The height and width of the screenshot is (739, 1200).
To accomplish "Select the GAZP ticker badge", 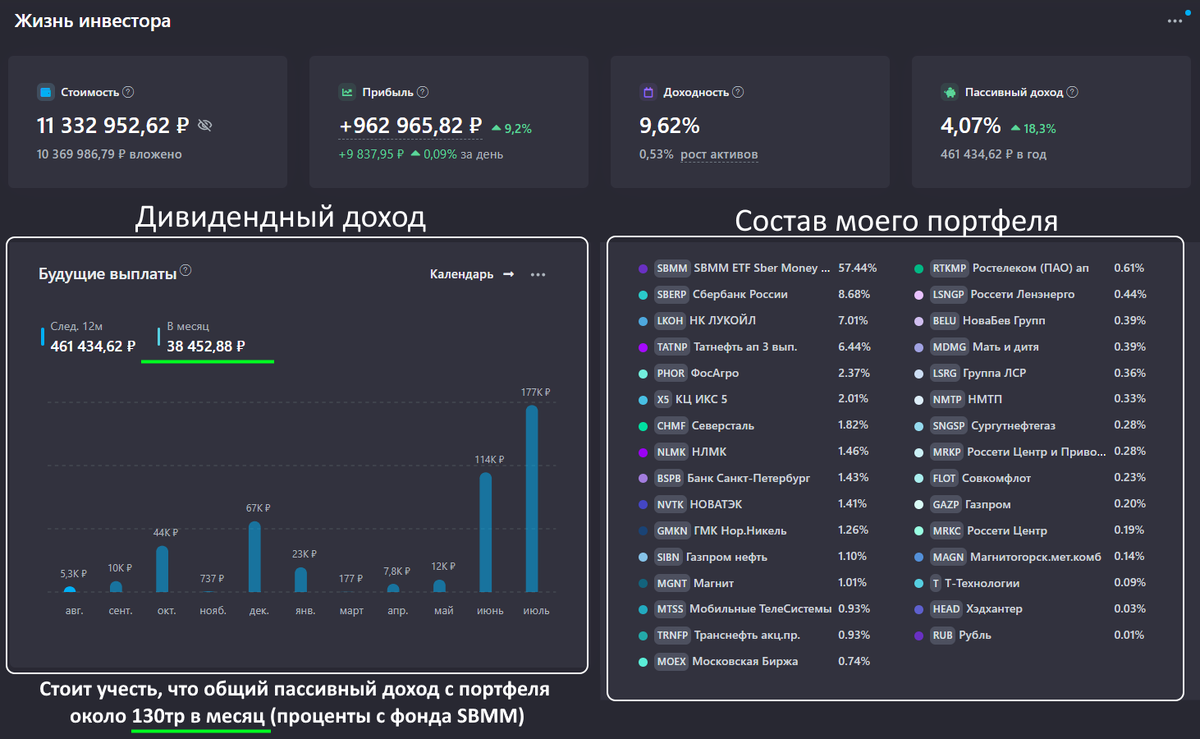I will [946, 504].
